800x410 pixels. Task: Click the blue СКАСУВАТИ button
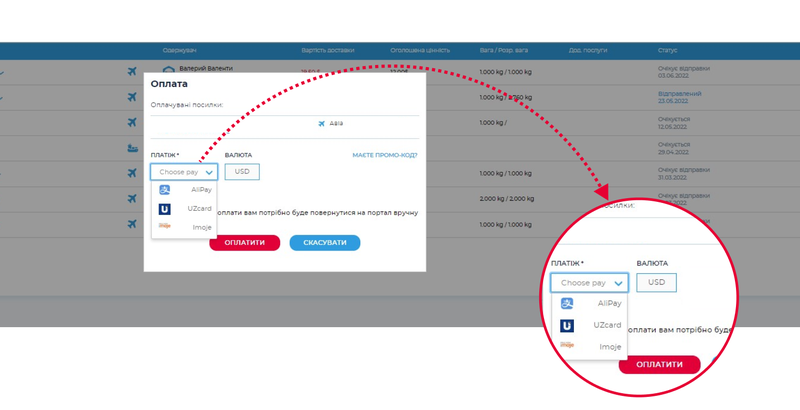(x=325, y=243)
